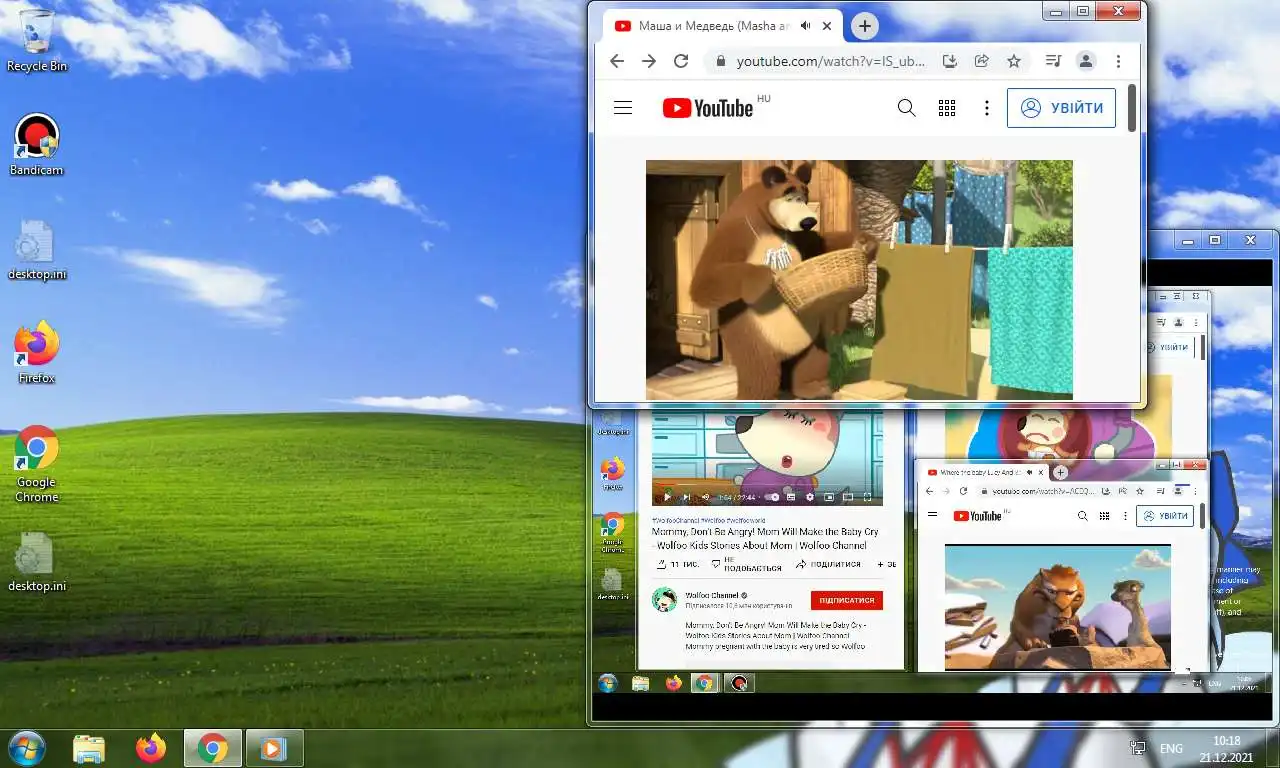Open a new tab in front Chrome window

pos(865,26)
